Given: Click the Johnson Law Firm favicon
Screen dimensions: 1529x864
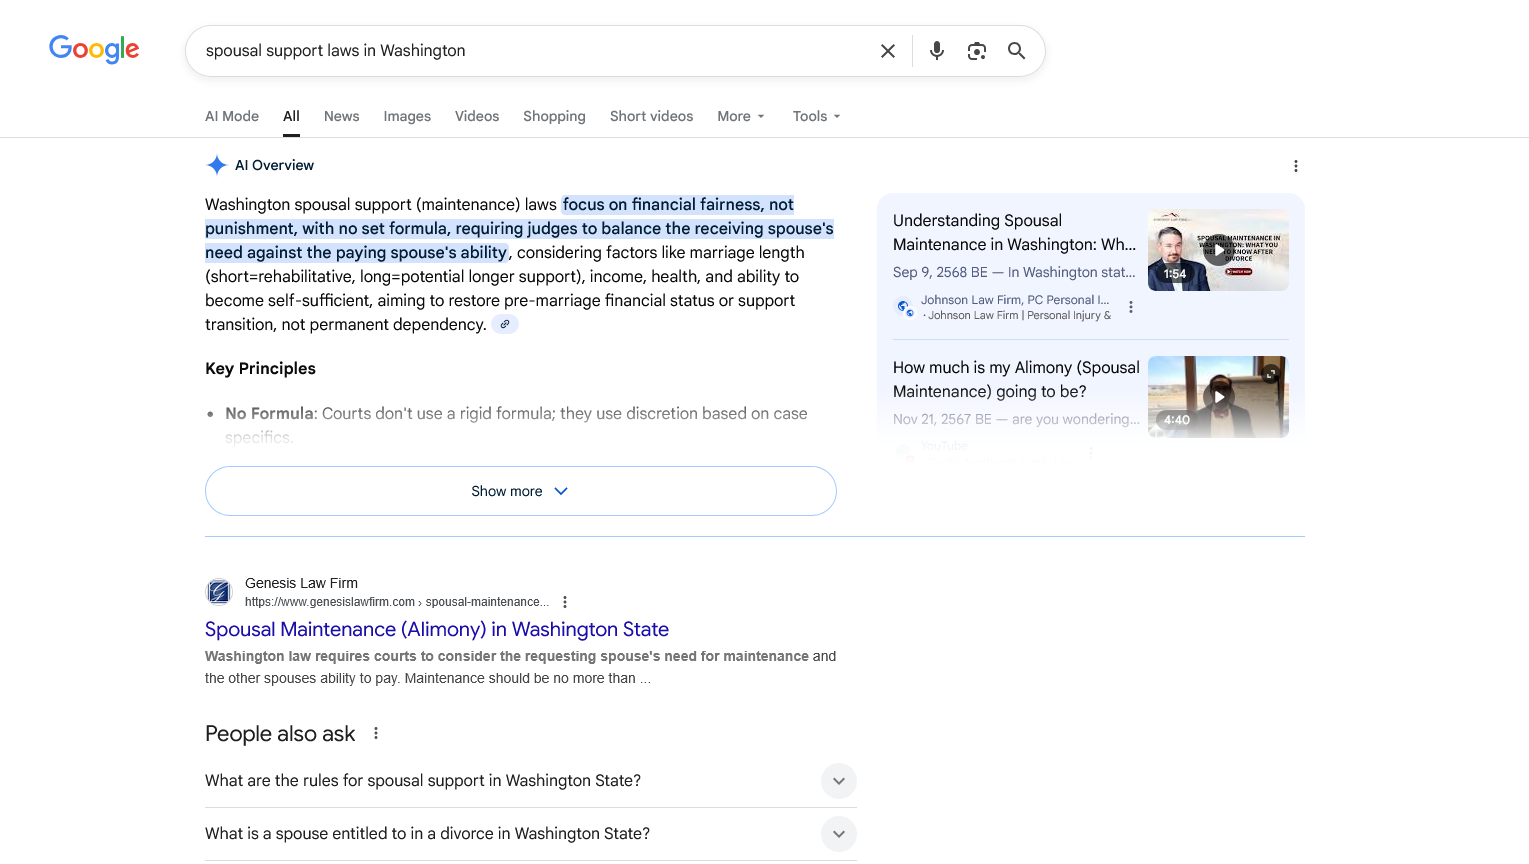Looking at the screenshot, I should tap(904, 307).
